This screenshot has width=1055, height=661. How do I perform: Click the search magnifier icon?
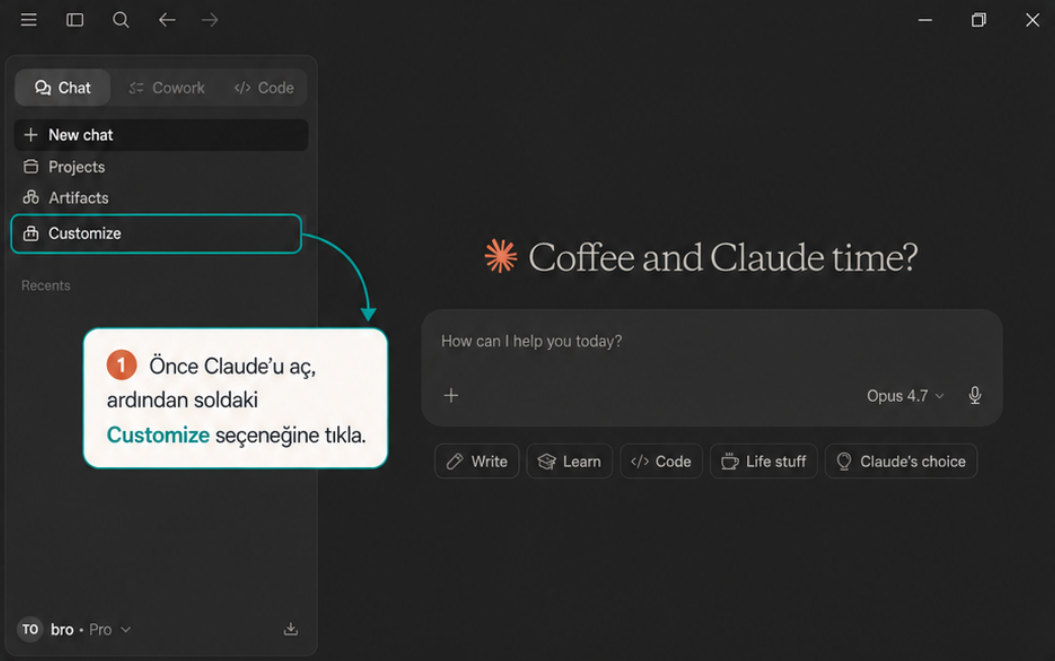[x=120, y=20]
